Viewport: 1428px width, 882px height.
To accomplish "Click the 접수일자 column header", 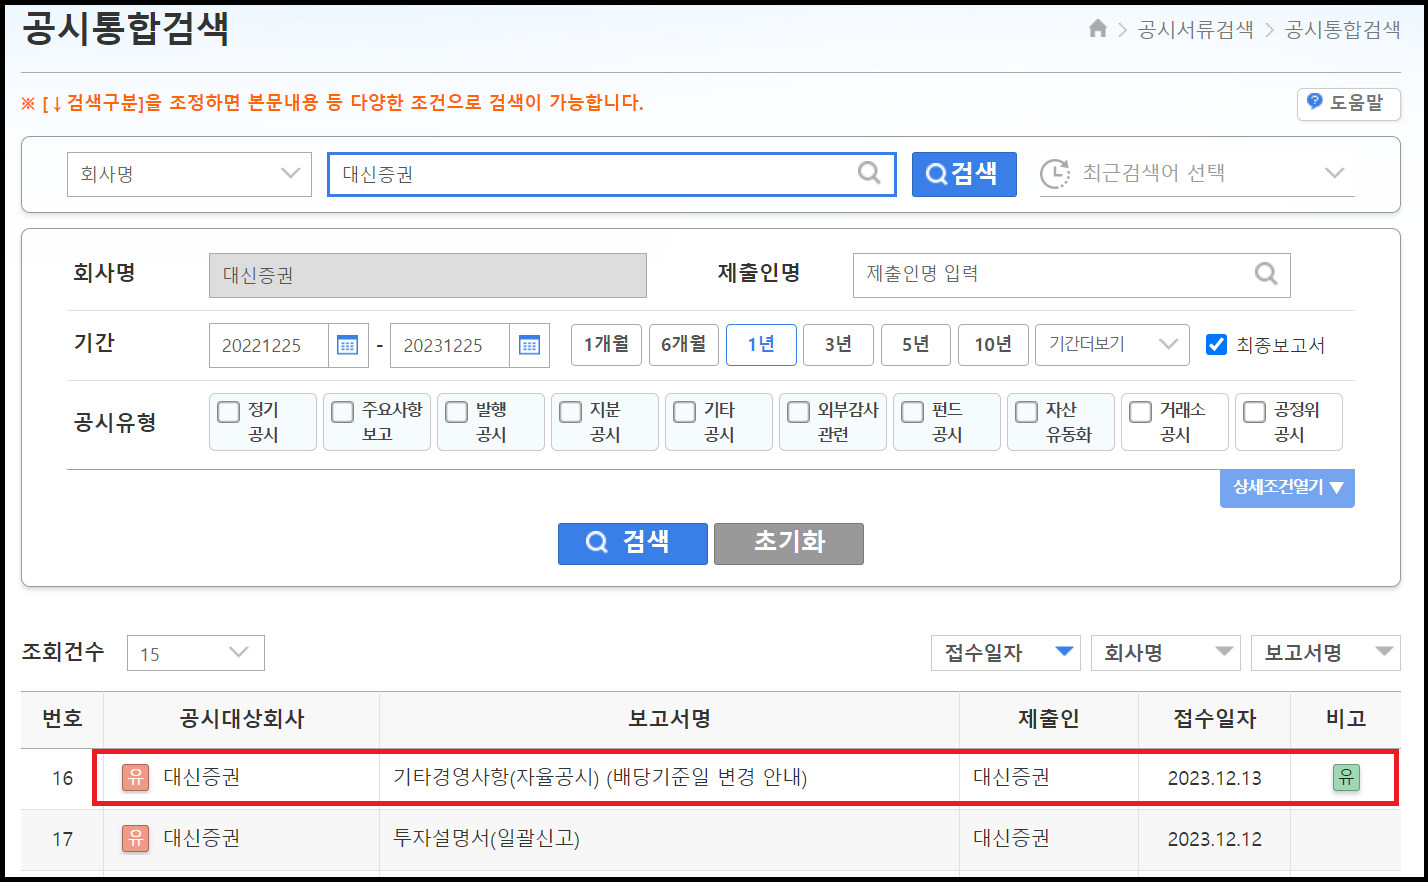I will pyautogui.click(x=1215, y=719).
